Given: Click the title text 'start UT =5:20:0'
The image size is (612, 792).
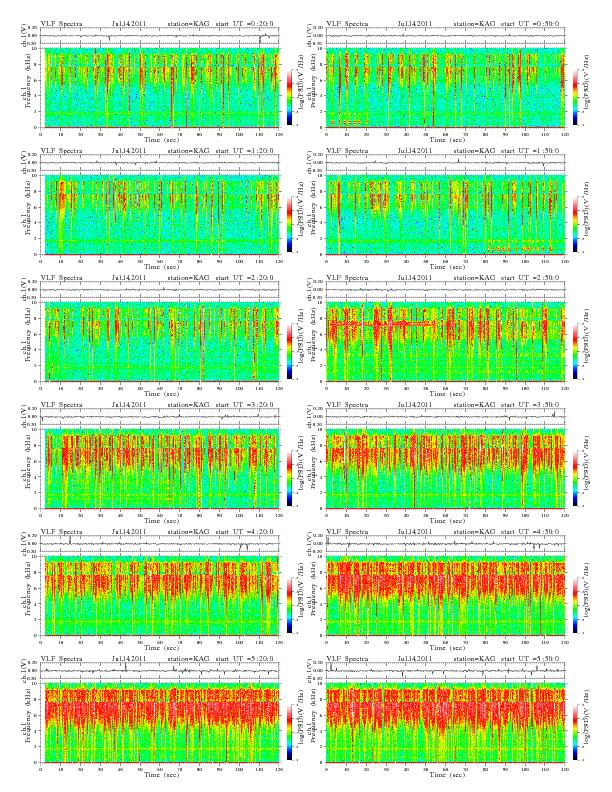Looking at the screenshot, I should point(244,659).
